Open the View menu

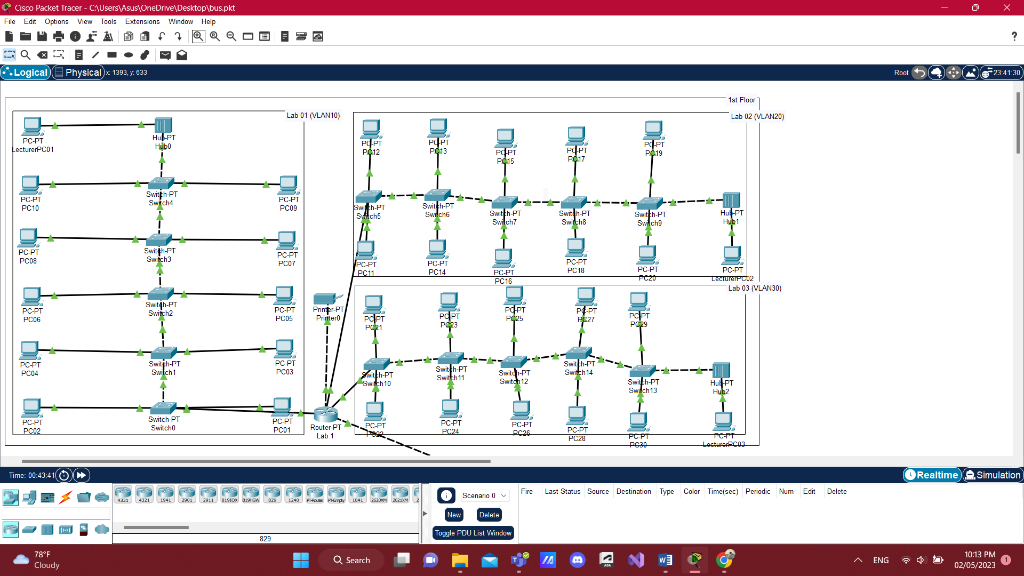[x=85, y=22]
